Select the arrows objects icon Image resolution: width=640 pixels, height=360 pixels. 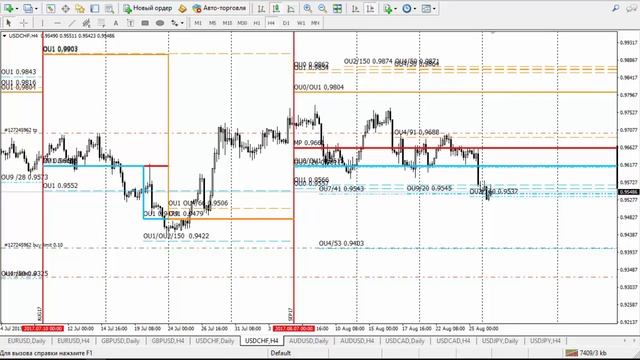click(175, 23)
